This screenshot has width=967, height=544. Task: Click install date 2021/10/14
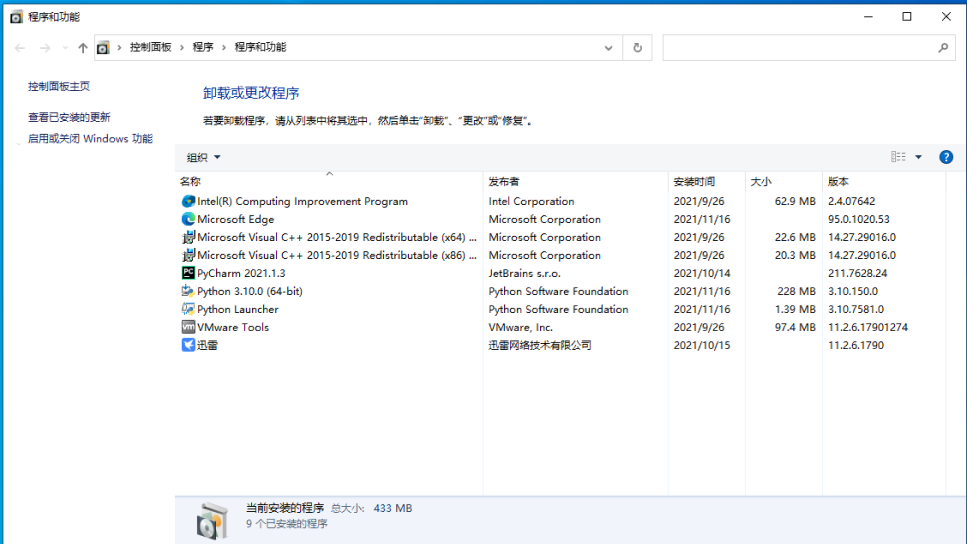(702, 273)
